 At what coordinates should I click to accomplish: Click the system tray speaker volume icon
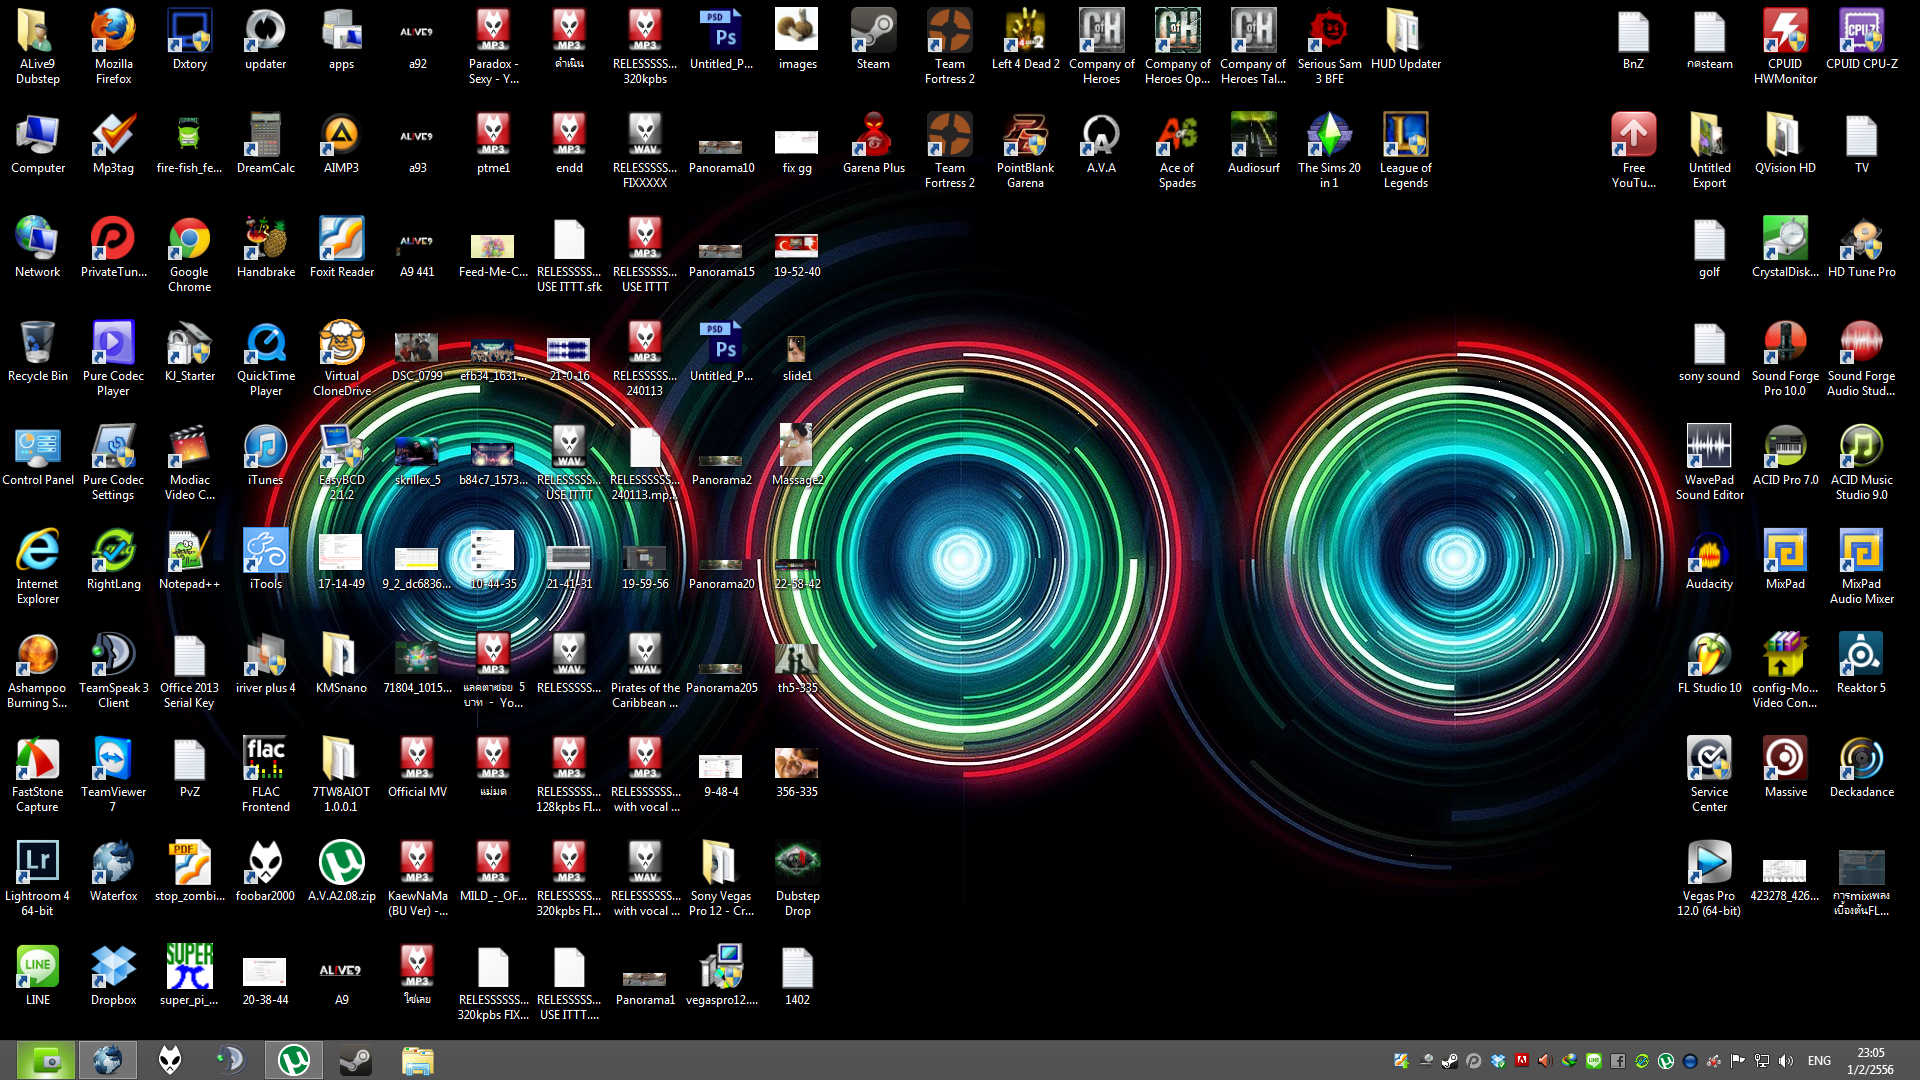(1786, 1061)
